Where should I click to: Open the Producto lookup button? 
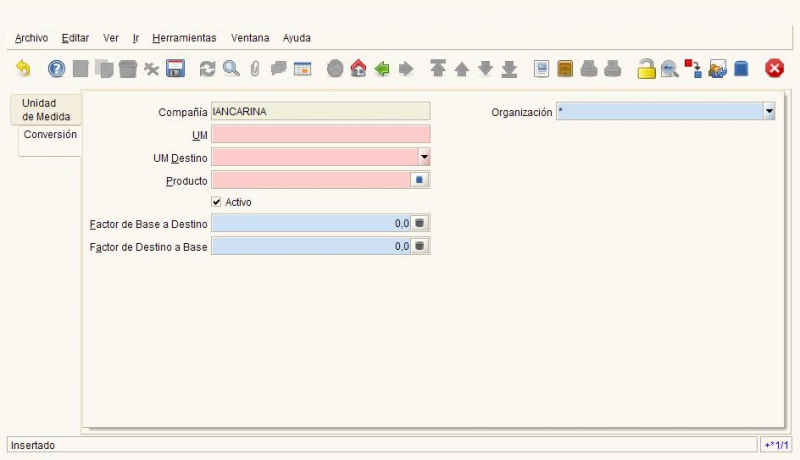point(421,180)
